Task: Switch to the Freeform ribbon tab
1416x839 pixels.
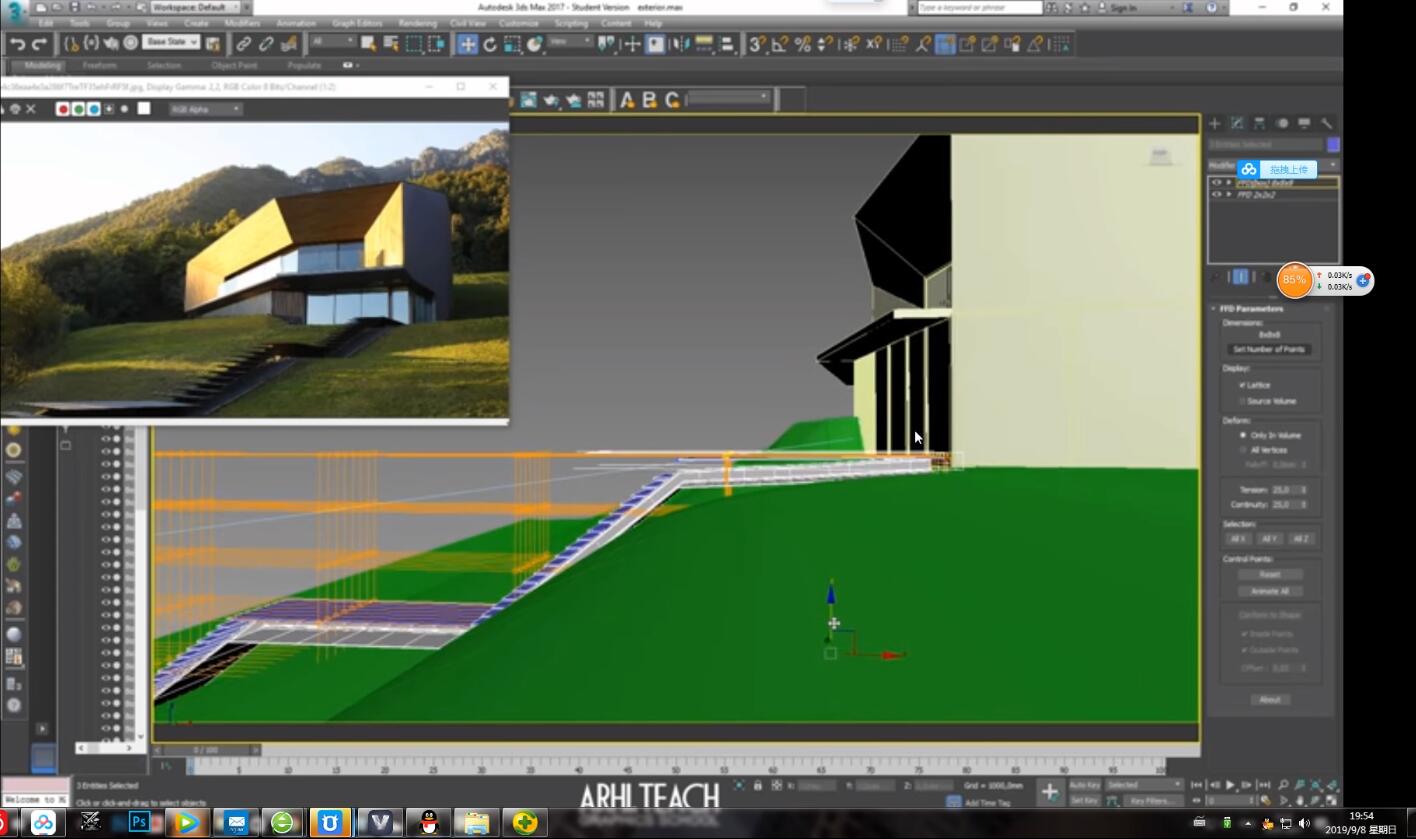Action: pyautogui.click(x=99, y=65)
